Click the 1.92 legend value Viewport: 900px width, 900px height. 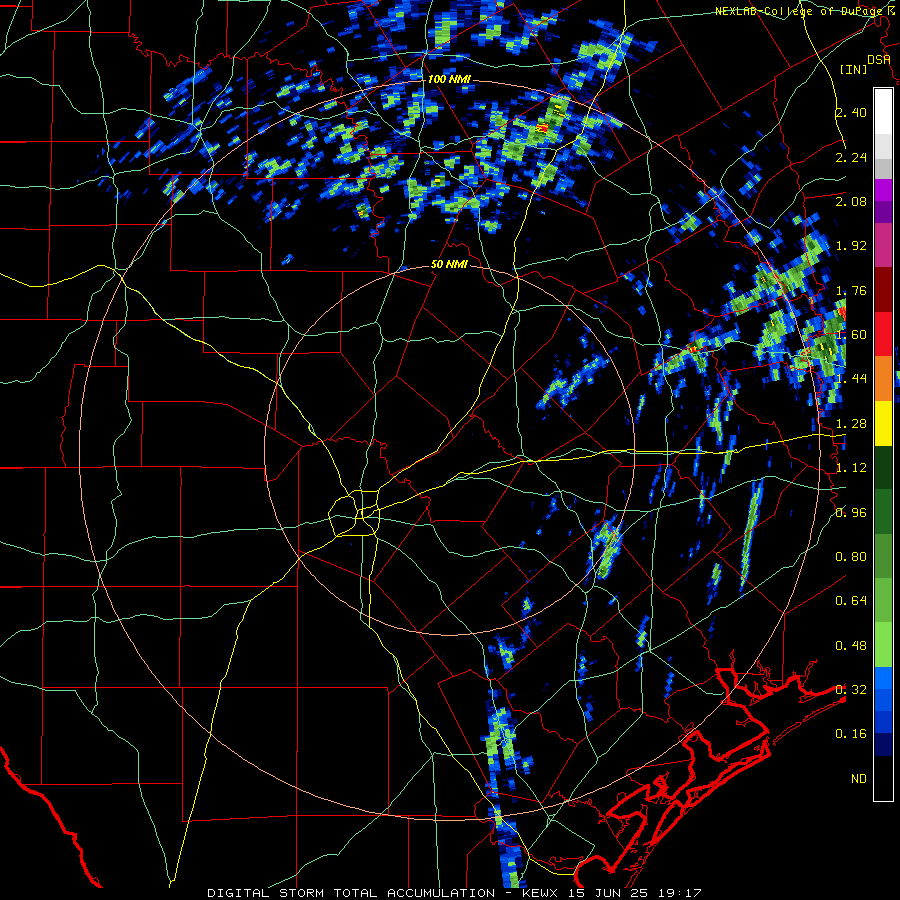[x=851, y=246]
